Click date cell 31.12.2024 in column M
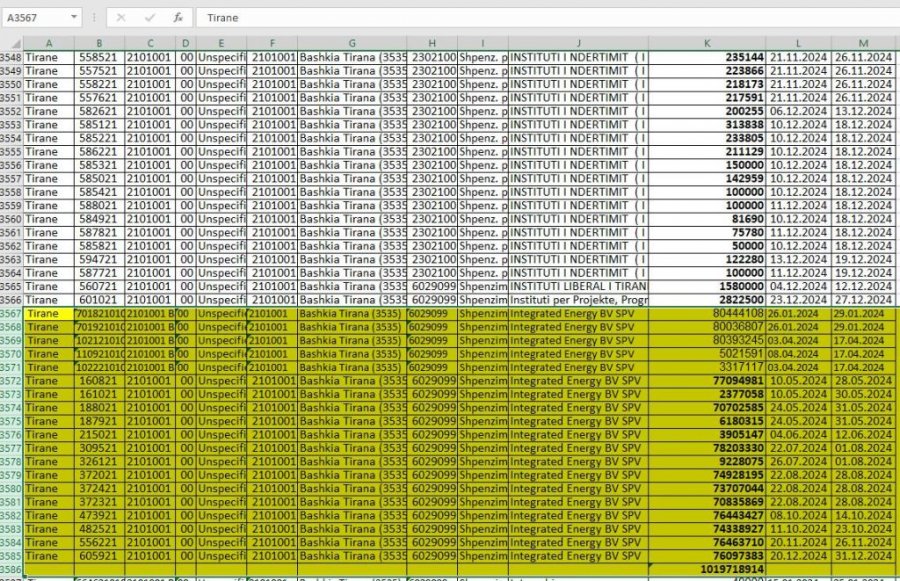The width and height of the screenshot is (900, 581). point(863,556)
